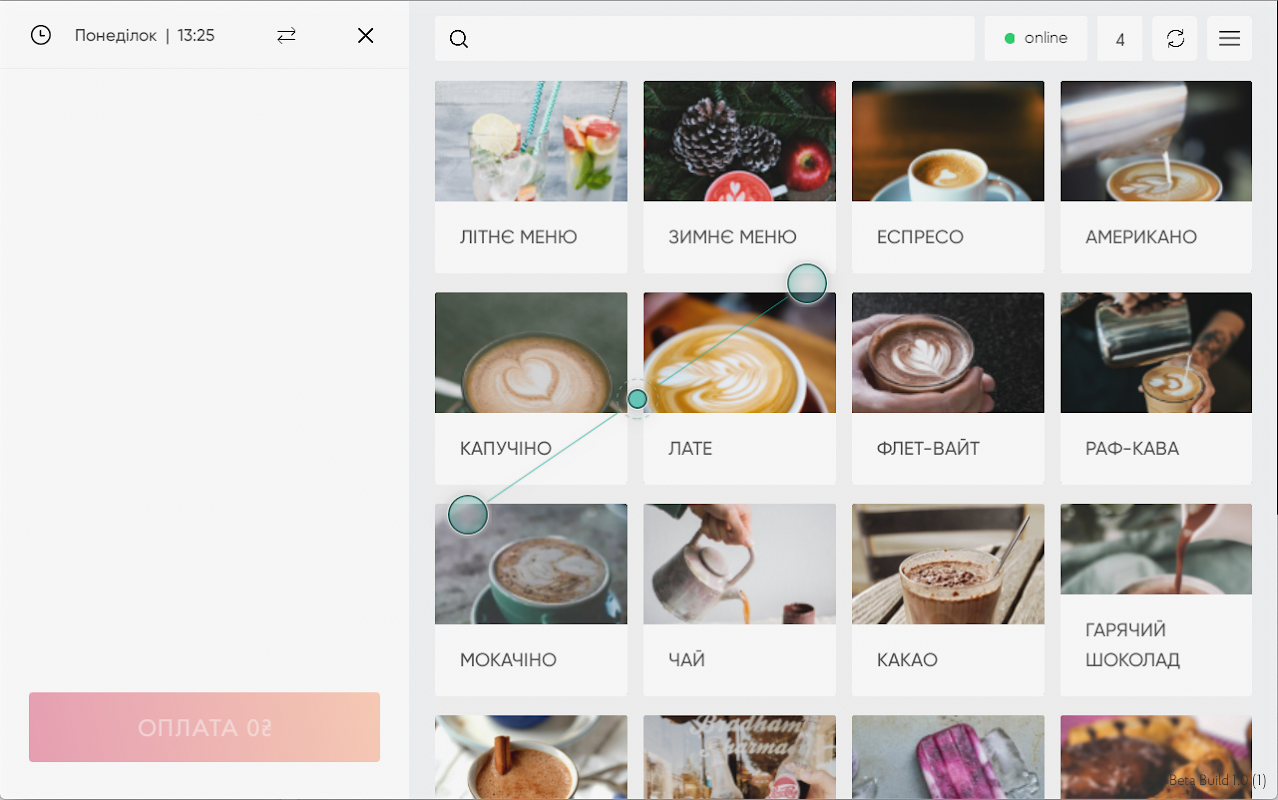
Task: Choose the КАПУЧІНО card
Action: [531, 388]
